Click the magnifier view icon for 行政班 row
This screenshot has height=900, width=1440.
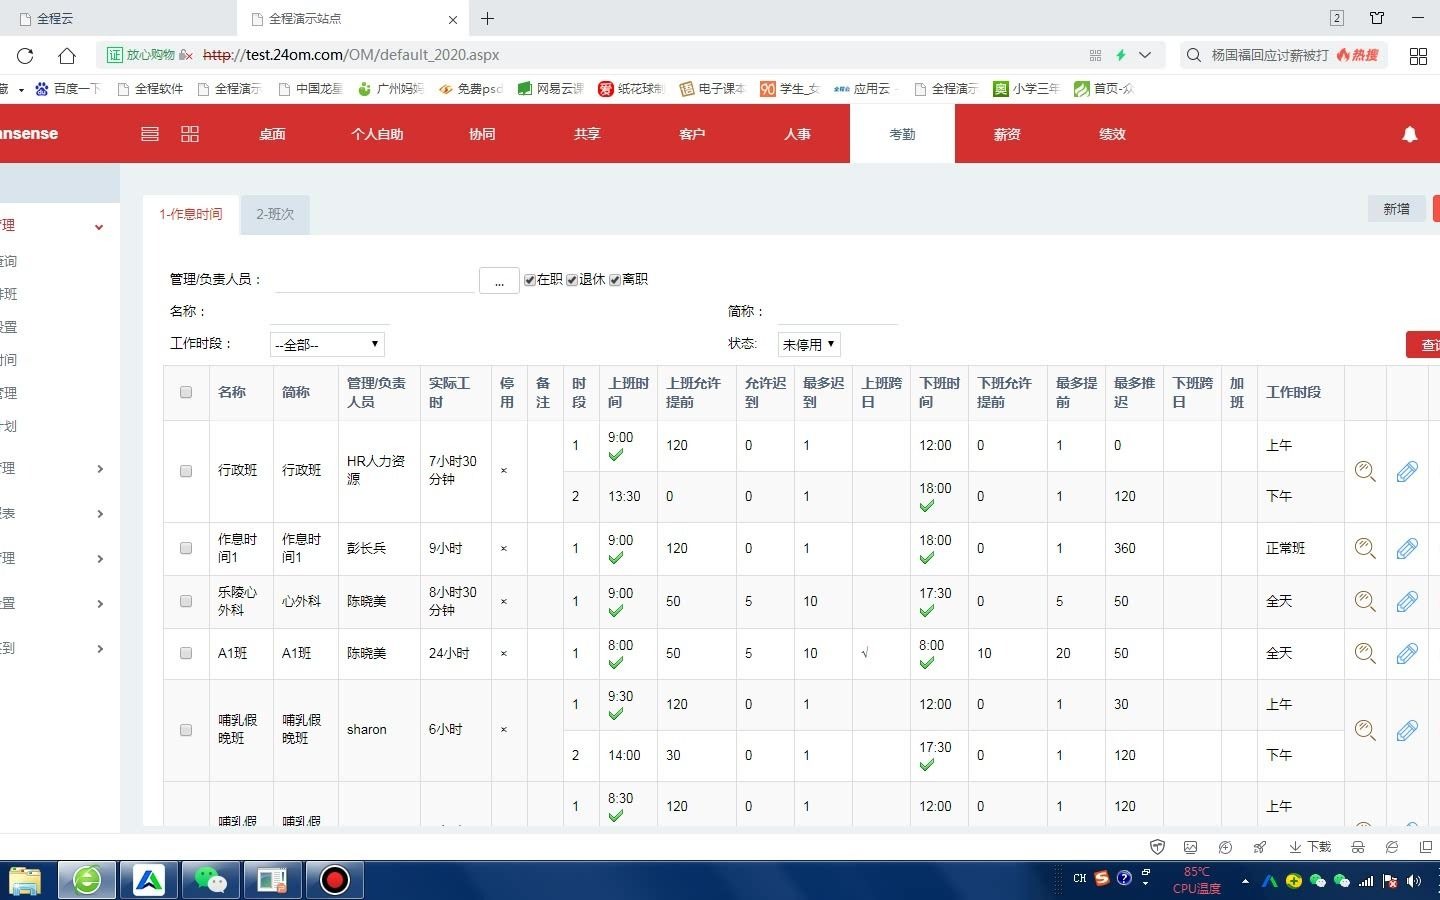point(1365,471)
